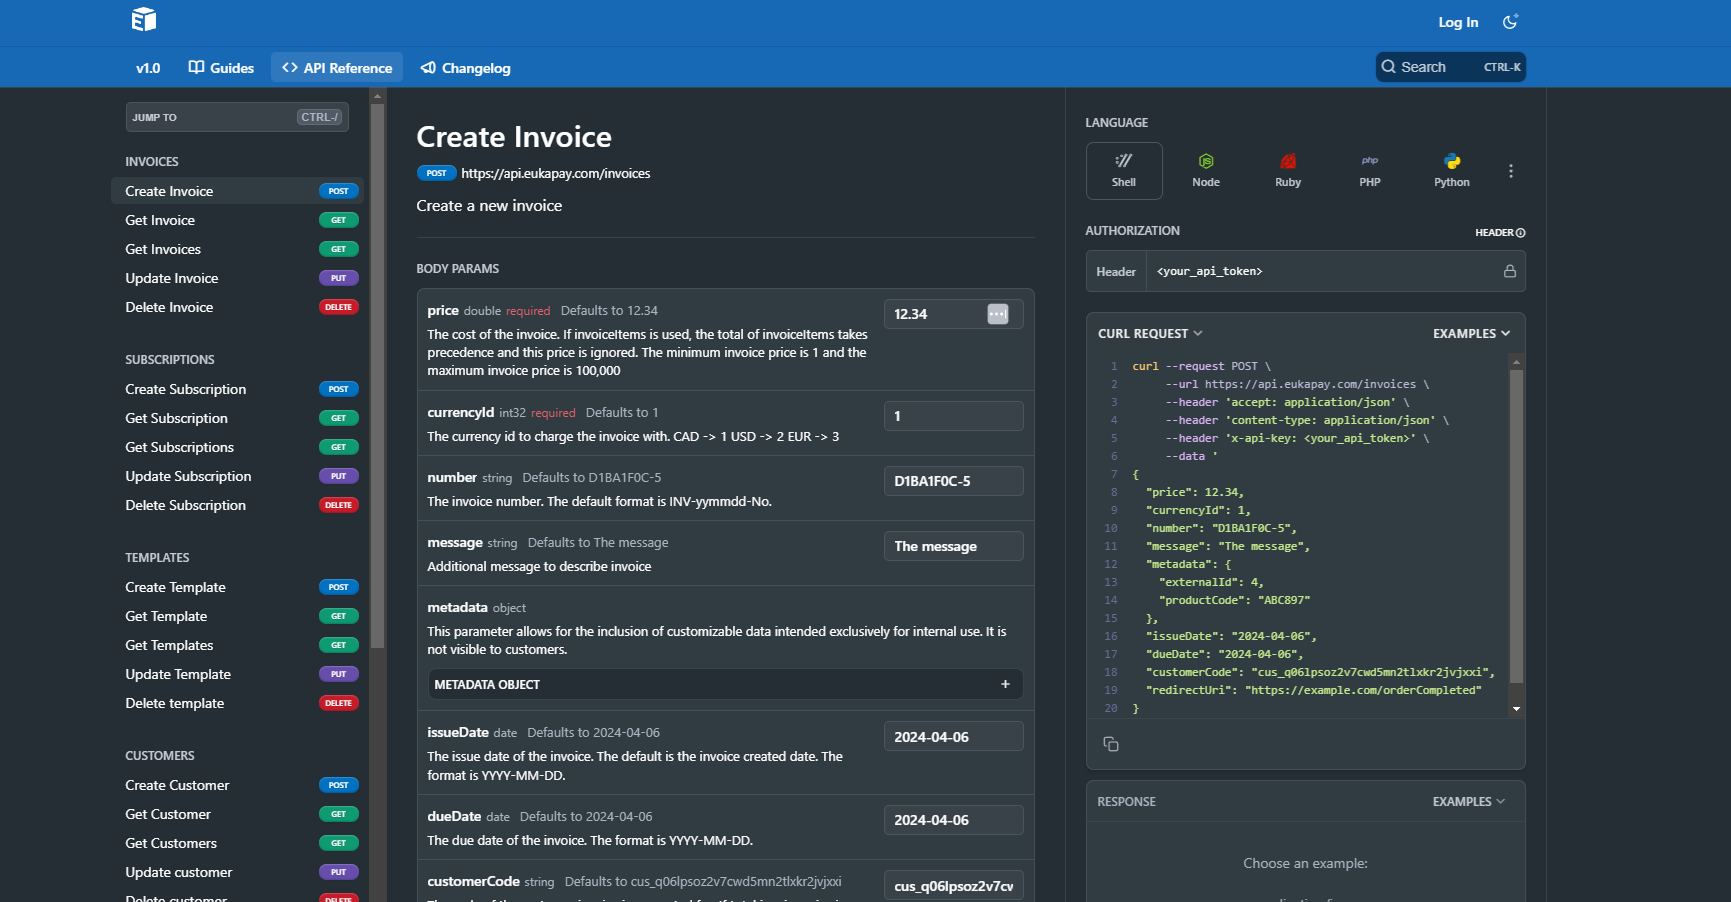The image size is (1731, 902).
Task: Click the number input field D1BA1F0C-5
Action: click(954, 481)
